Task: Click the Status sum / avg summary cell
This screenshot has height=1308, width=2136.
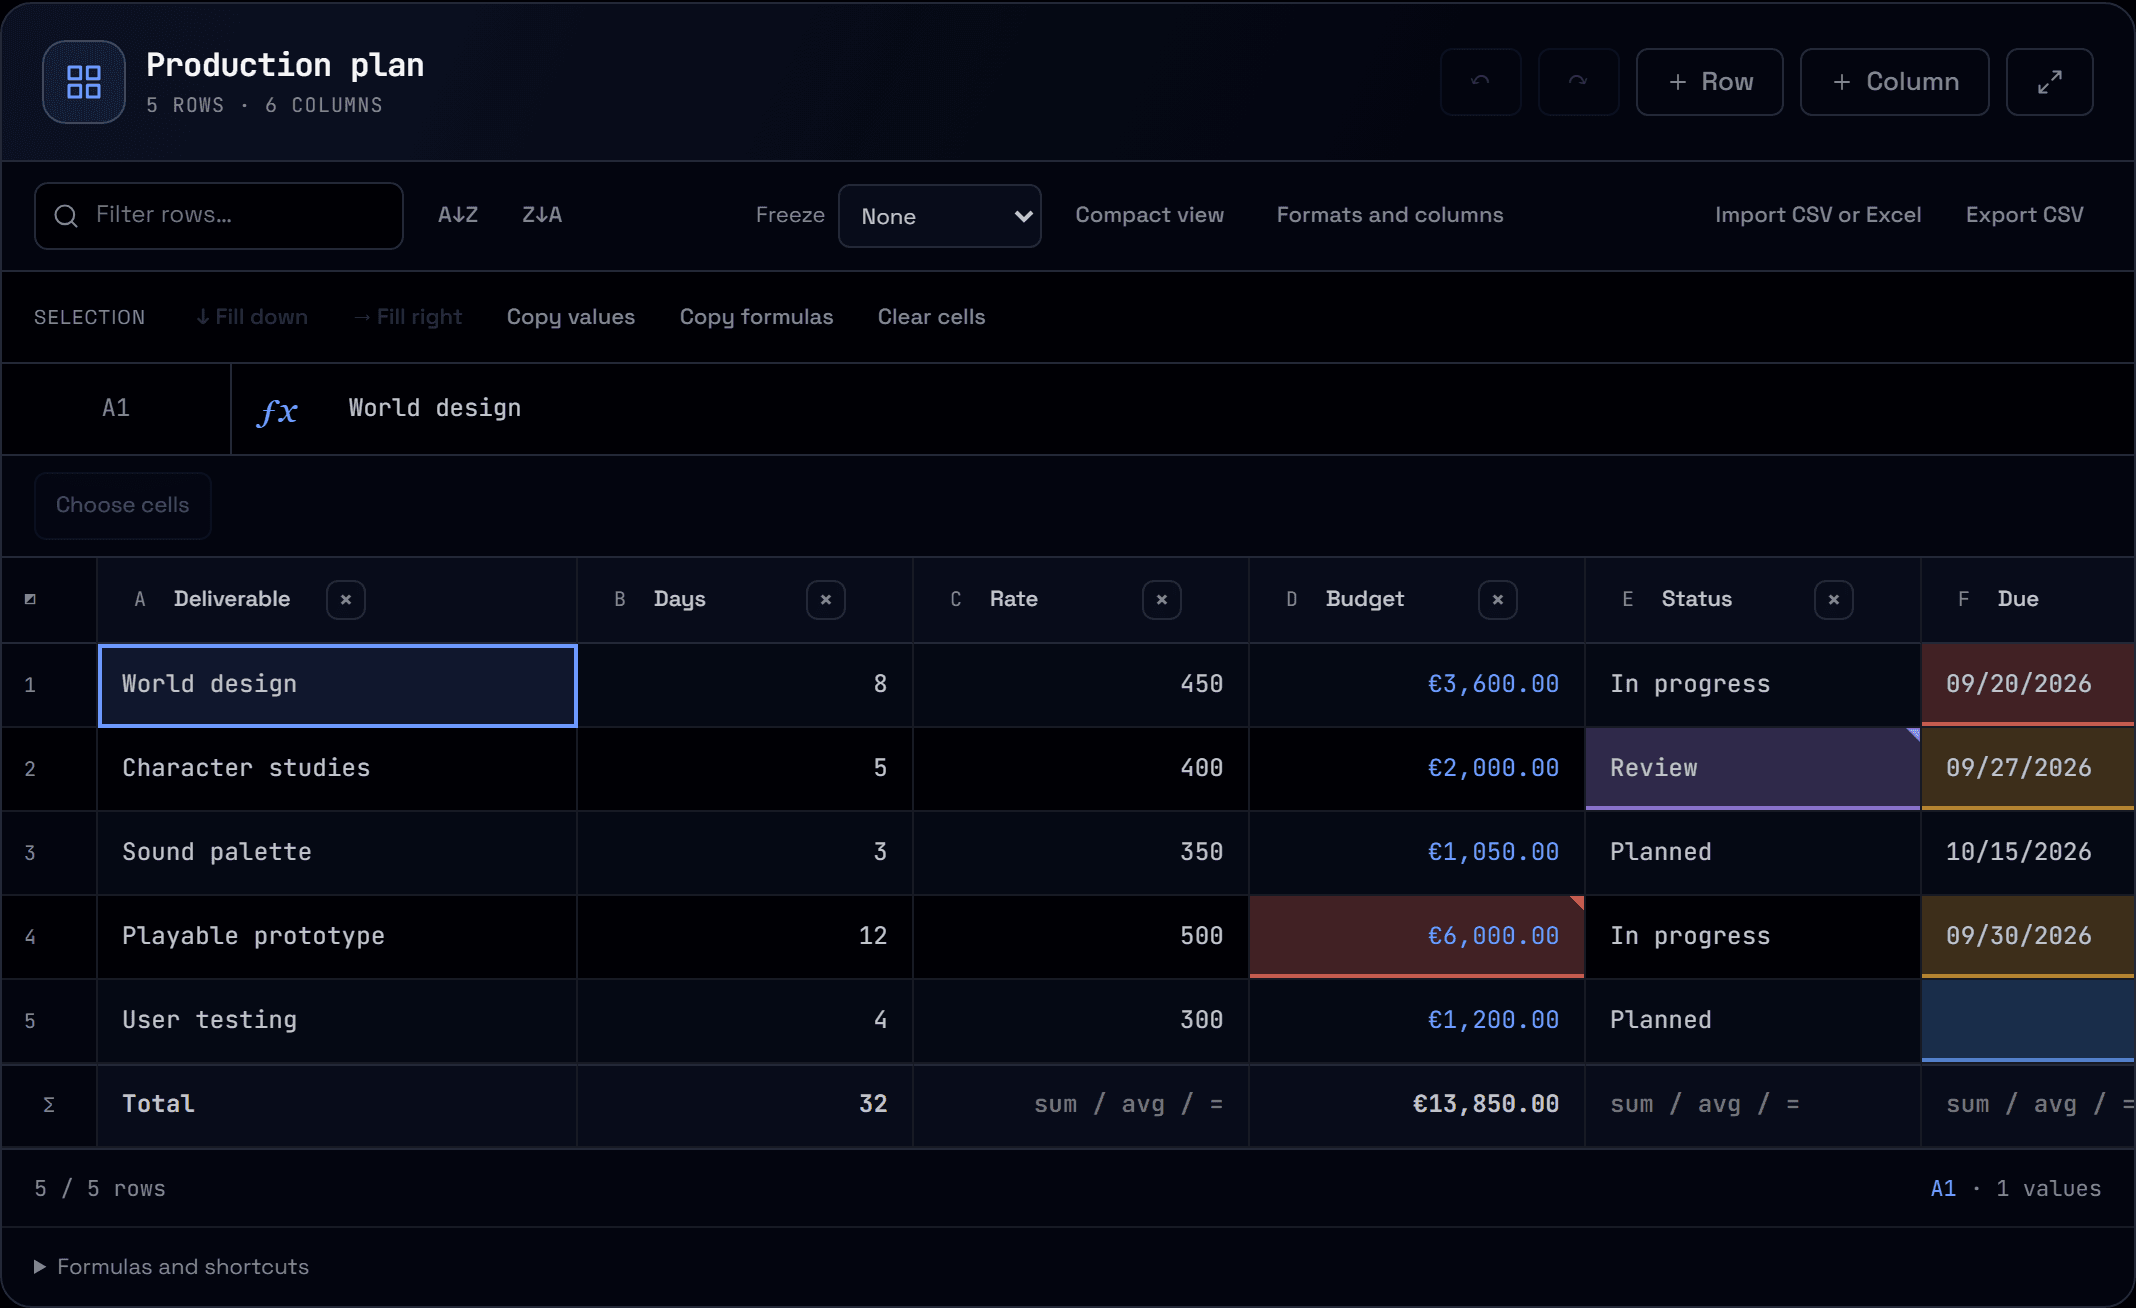Action: [1753, 1105]
